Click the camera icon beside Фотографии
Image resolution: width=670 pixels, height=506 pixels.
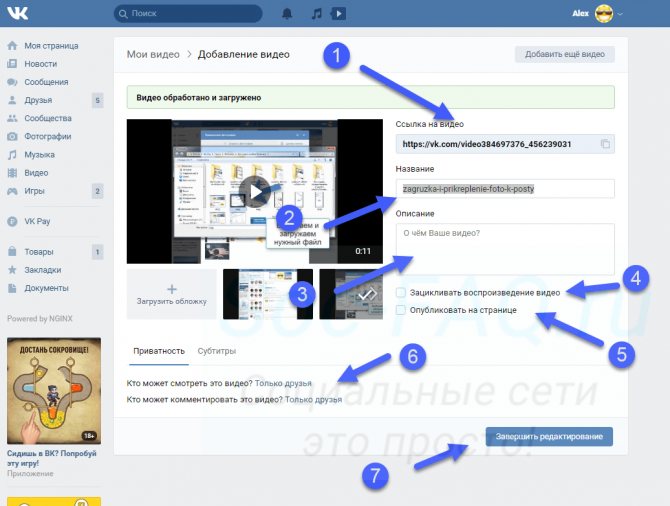(x=12, y=136)
